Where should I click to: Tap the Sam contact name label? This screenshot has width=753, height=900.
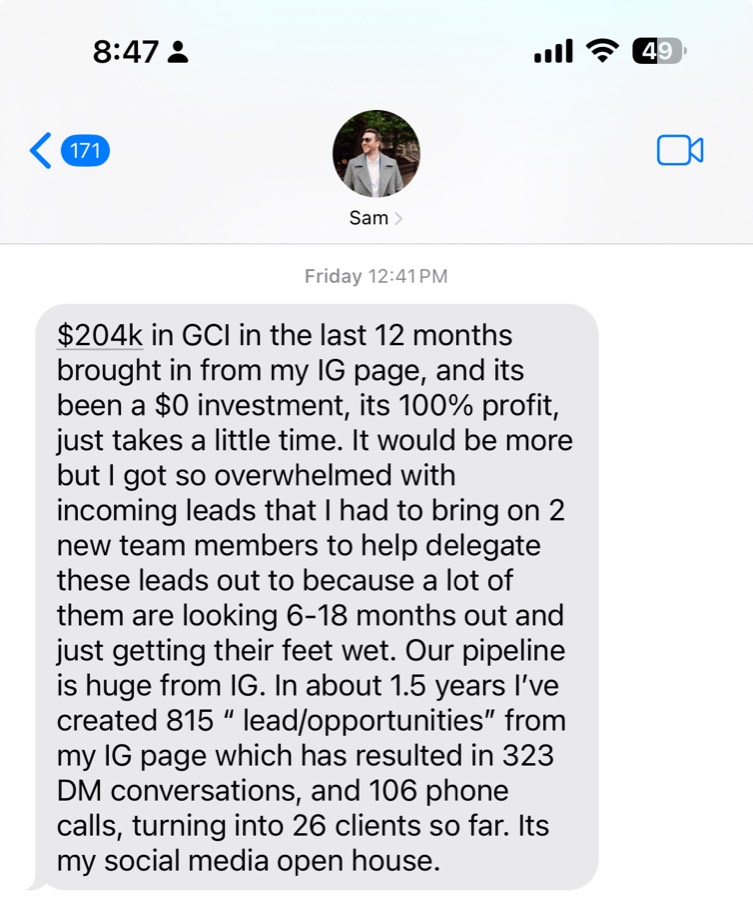(368, 218)
